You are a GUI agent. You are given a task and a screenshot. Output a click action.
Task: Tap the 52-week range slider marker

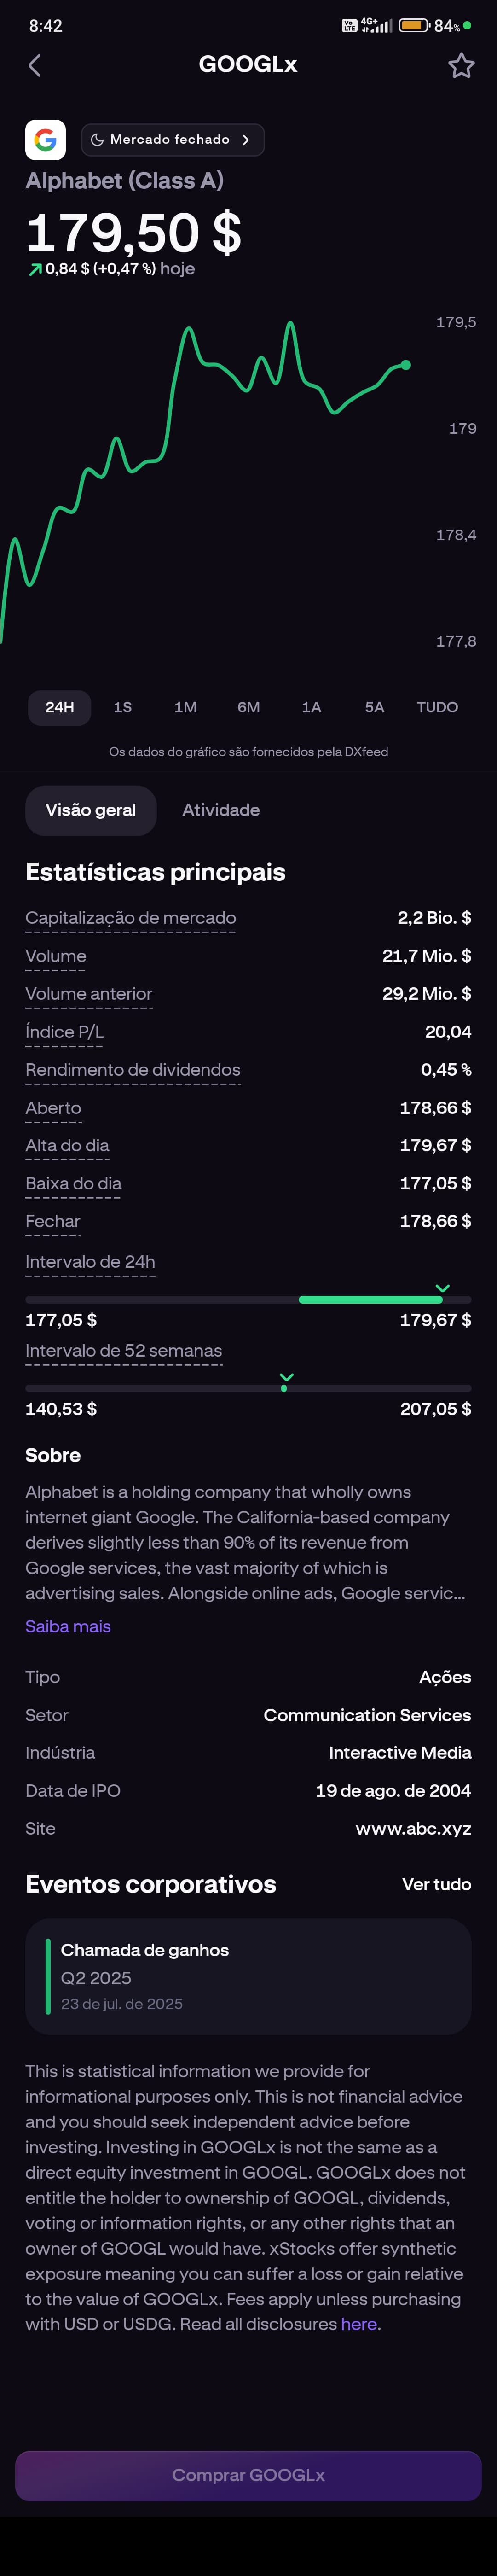[285, 1383]
